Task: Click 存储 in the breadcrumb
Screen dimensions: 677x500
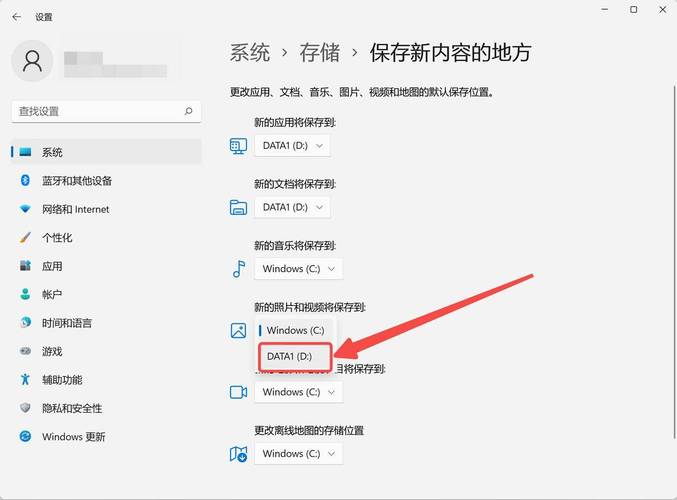Action: tap(320, 53)
